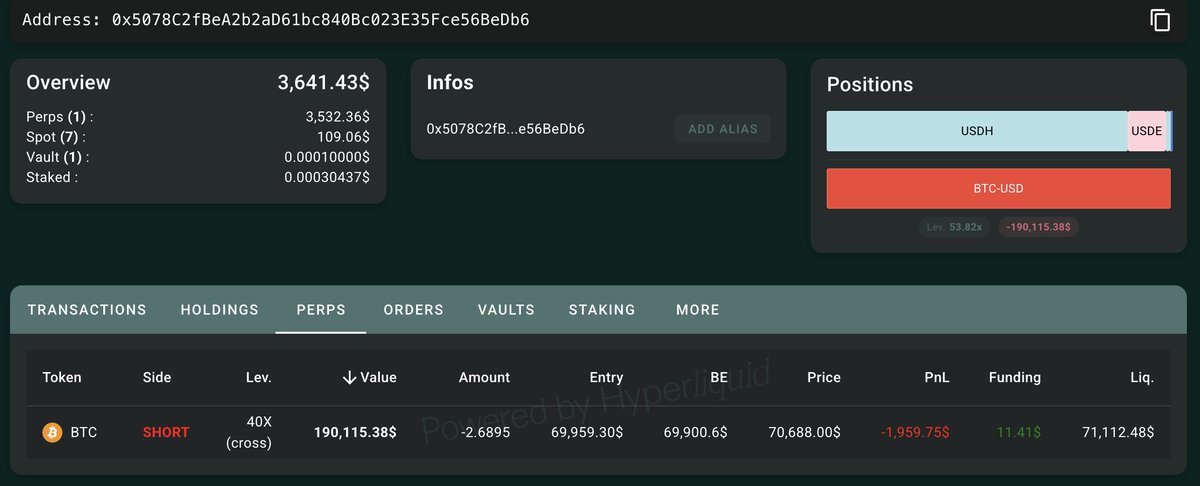Open the Vaults tab
The width and height of the screenshot is (1200, 486).
506,310
